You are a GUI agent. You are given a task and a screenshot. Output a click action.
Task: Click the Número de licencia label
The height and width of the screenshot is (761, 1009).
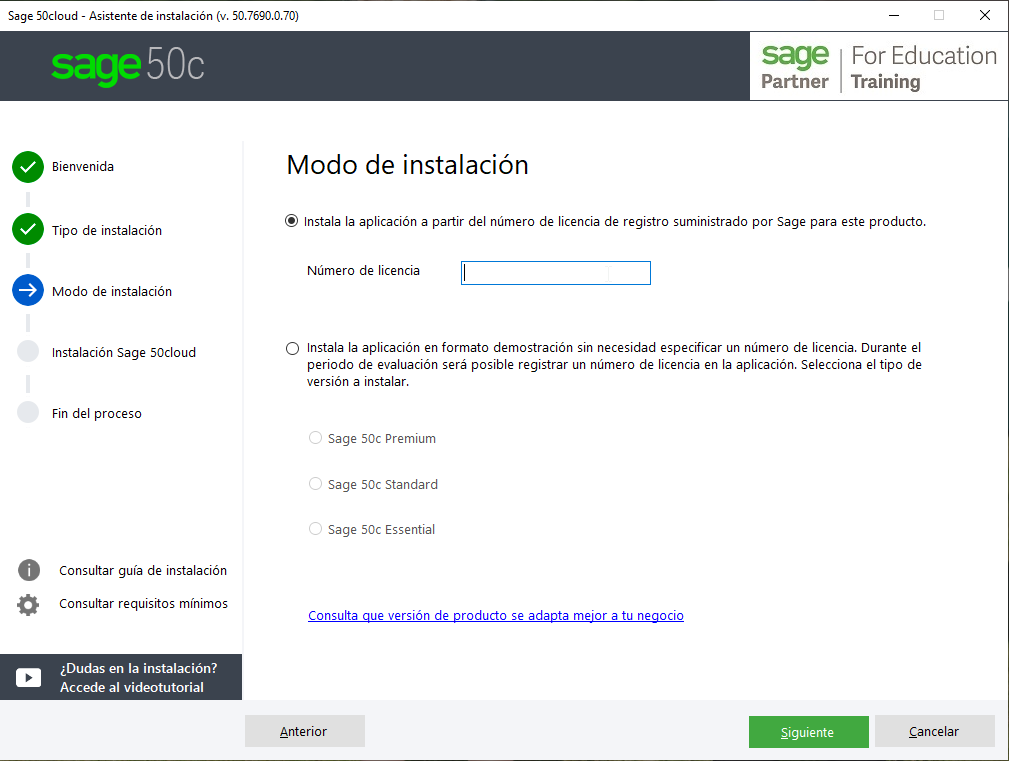363,271
